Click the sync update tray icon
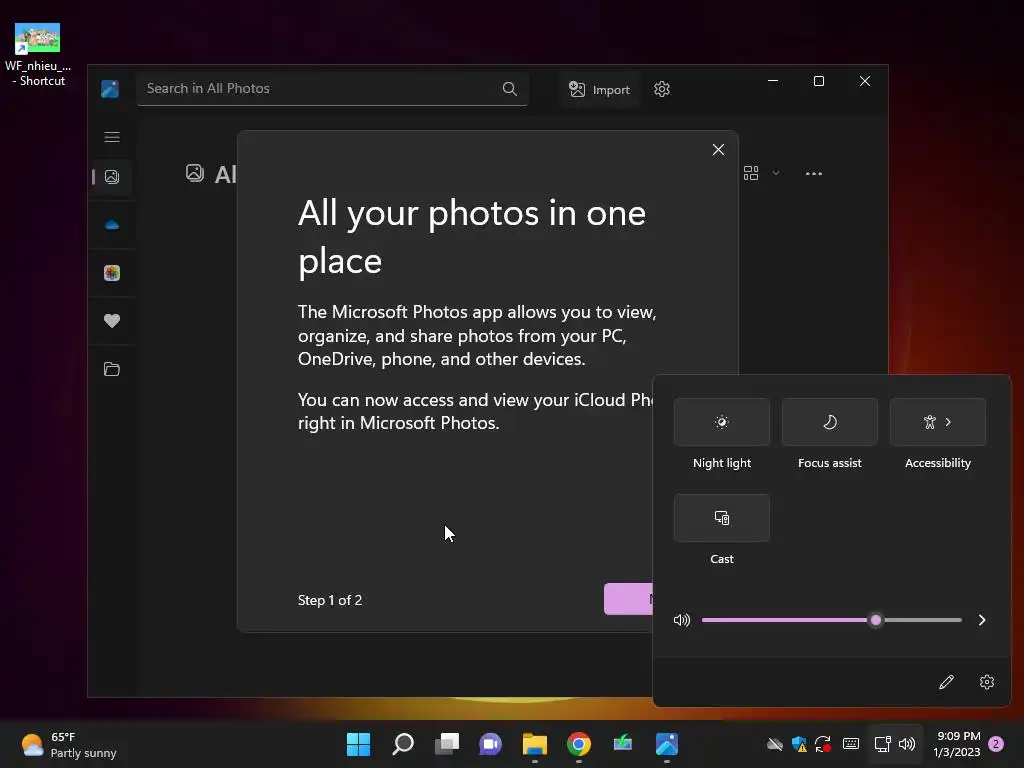This screenshot has width=1024, height=768. (x=823, y=744)
